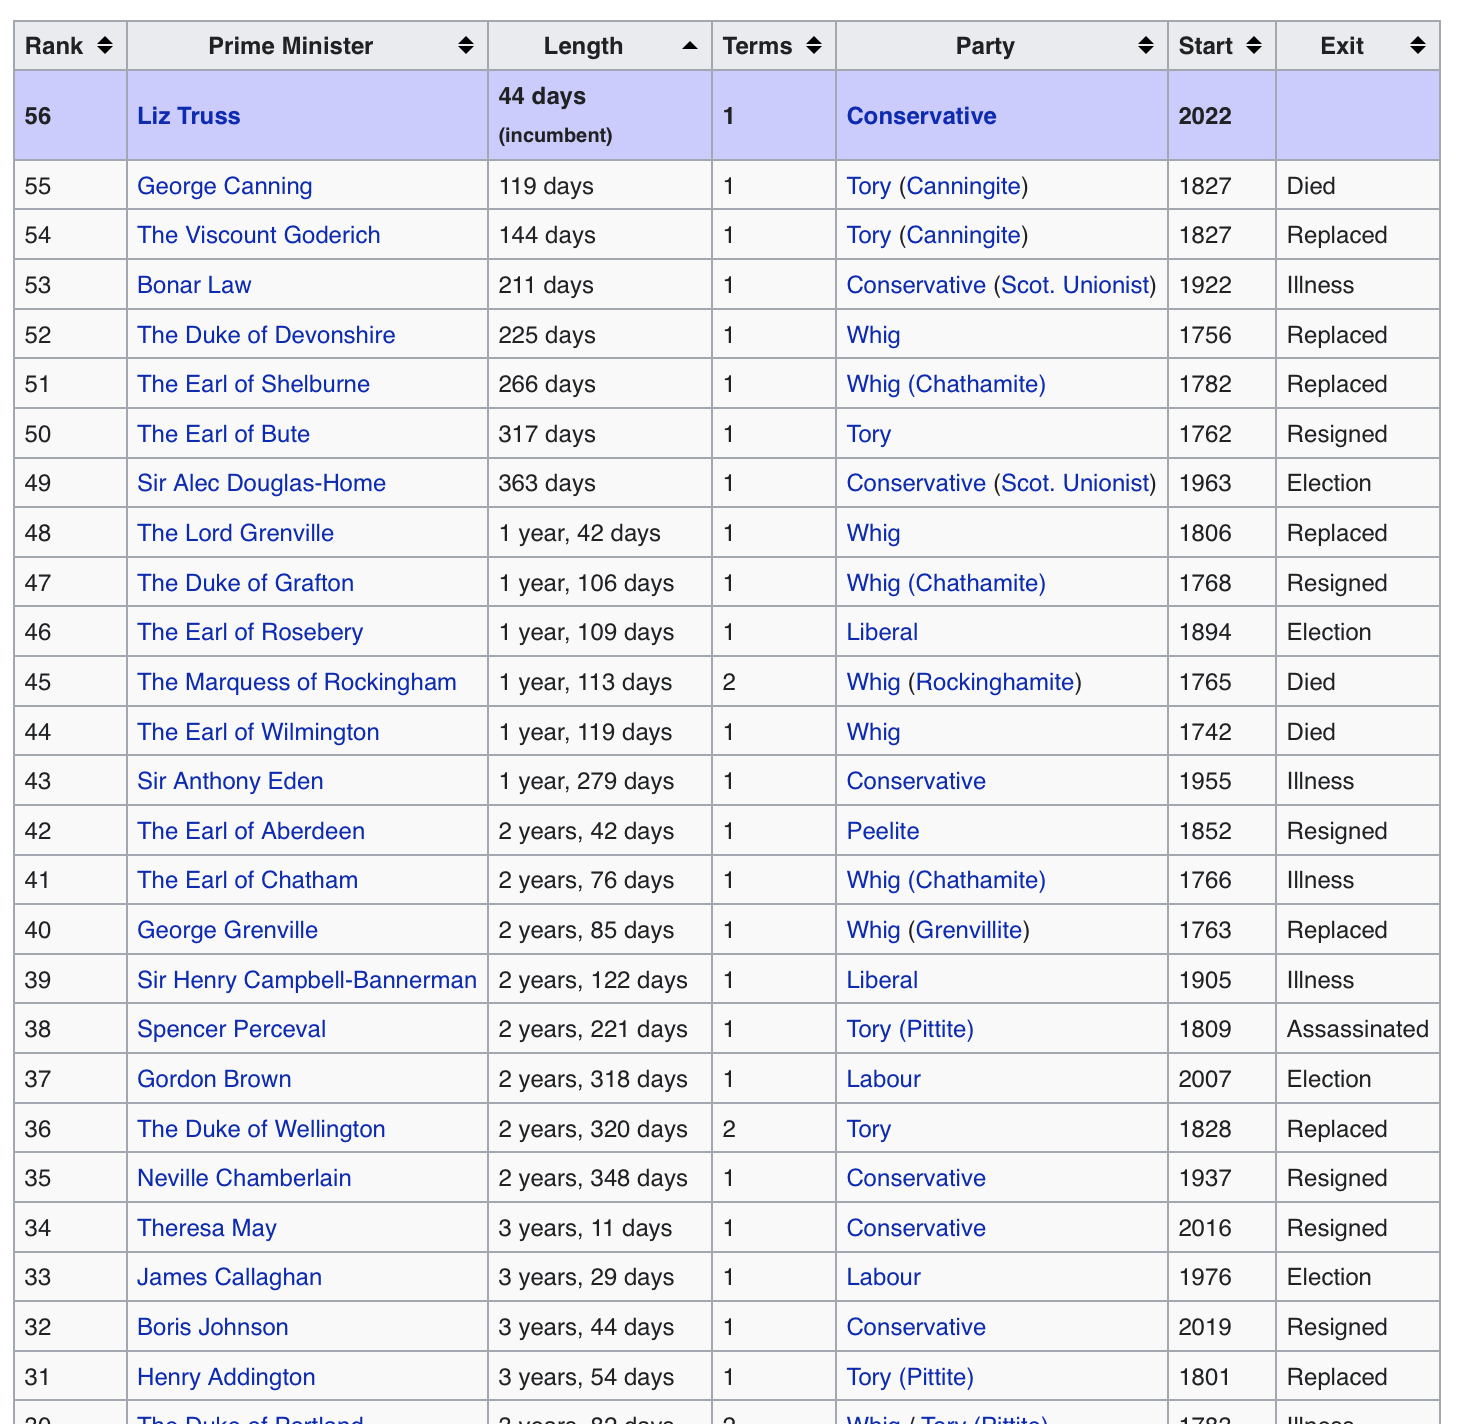Open The Earl of Shelburne link

pos(254,384)
